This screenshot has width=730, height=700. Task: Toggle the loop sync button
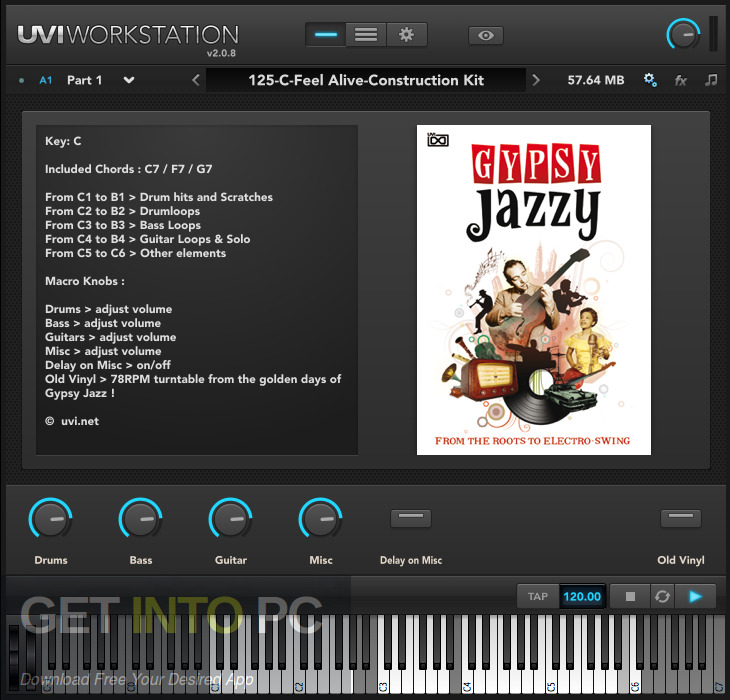(662, 596)
